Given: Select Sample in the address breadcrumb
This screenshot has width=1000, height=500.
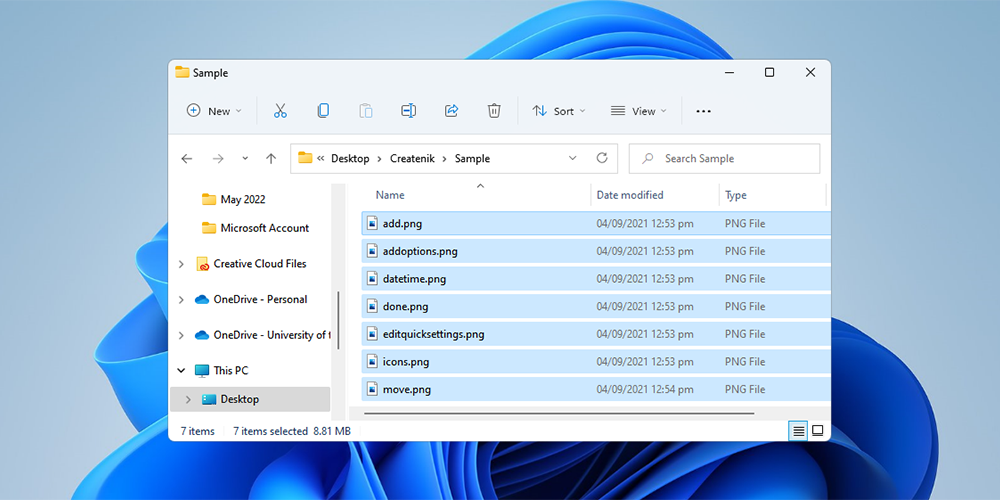Looking at the screenshot, I should (472, 159).
